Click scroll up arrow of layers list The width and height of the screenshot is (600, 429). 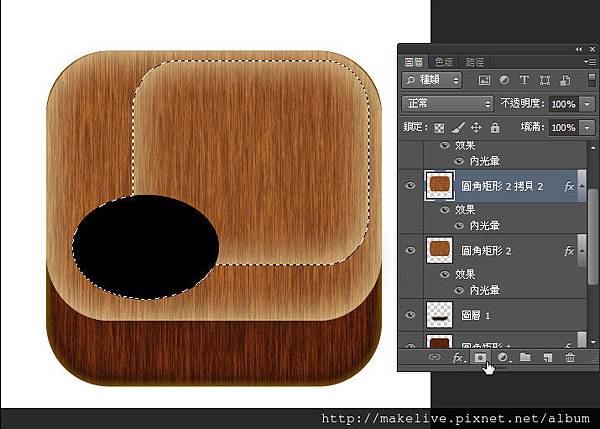(593, 147)
